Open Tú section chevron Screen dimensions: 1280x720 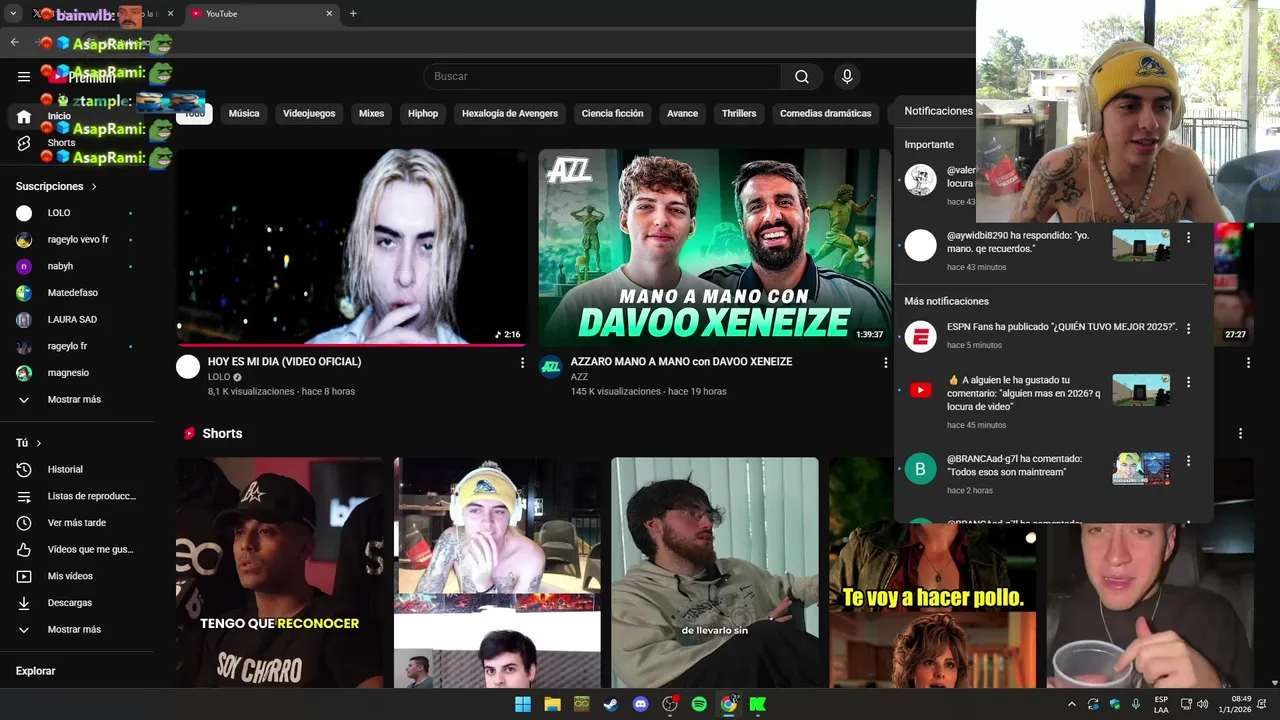(39, 443)
